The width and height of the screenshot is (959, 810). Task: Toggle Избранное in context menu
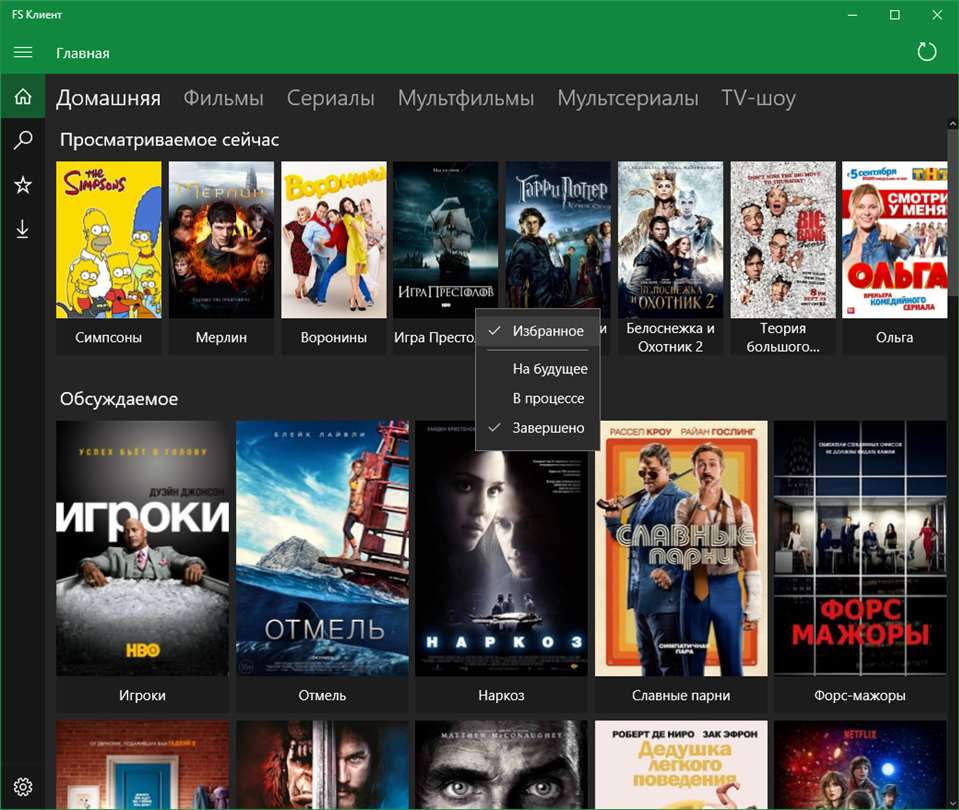tap(538, 331)
